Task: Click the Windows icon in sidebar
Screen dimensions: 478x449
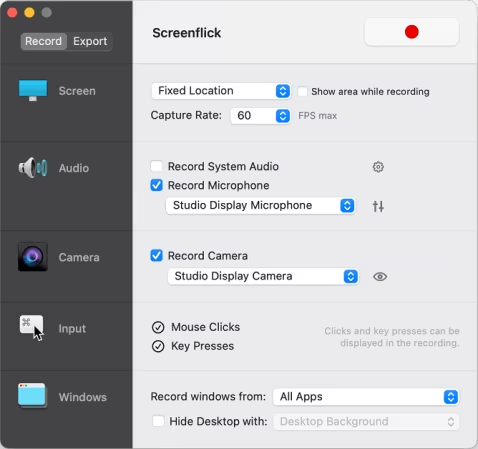Action: [x=32, y=396]
